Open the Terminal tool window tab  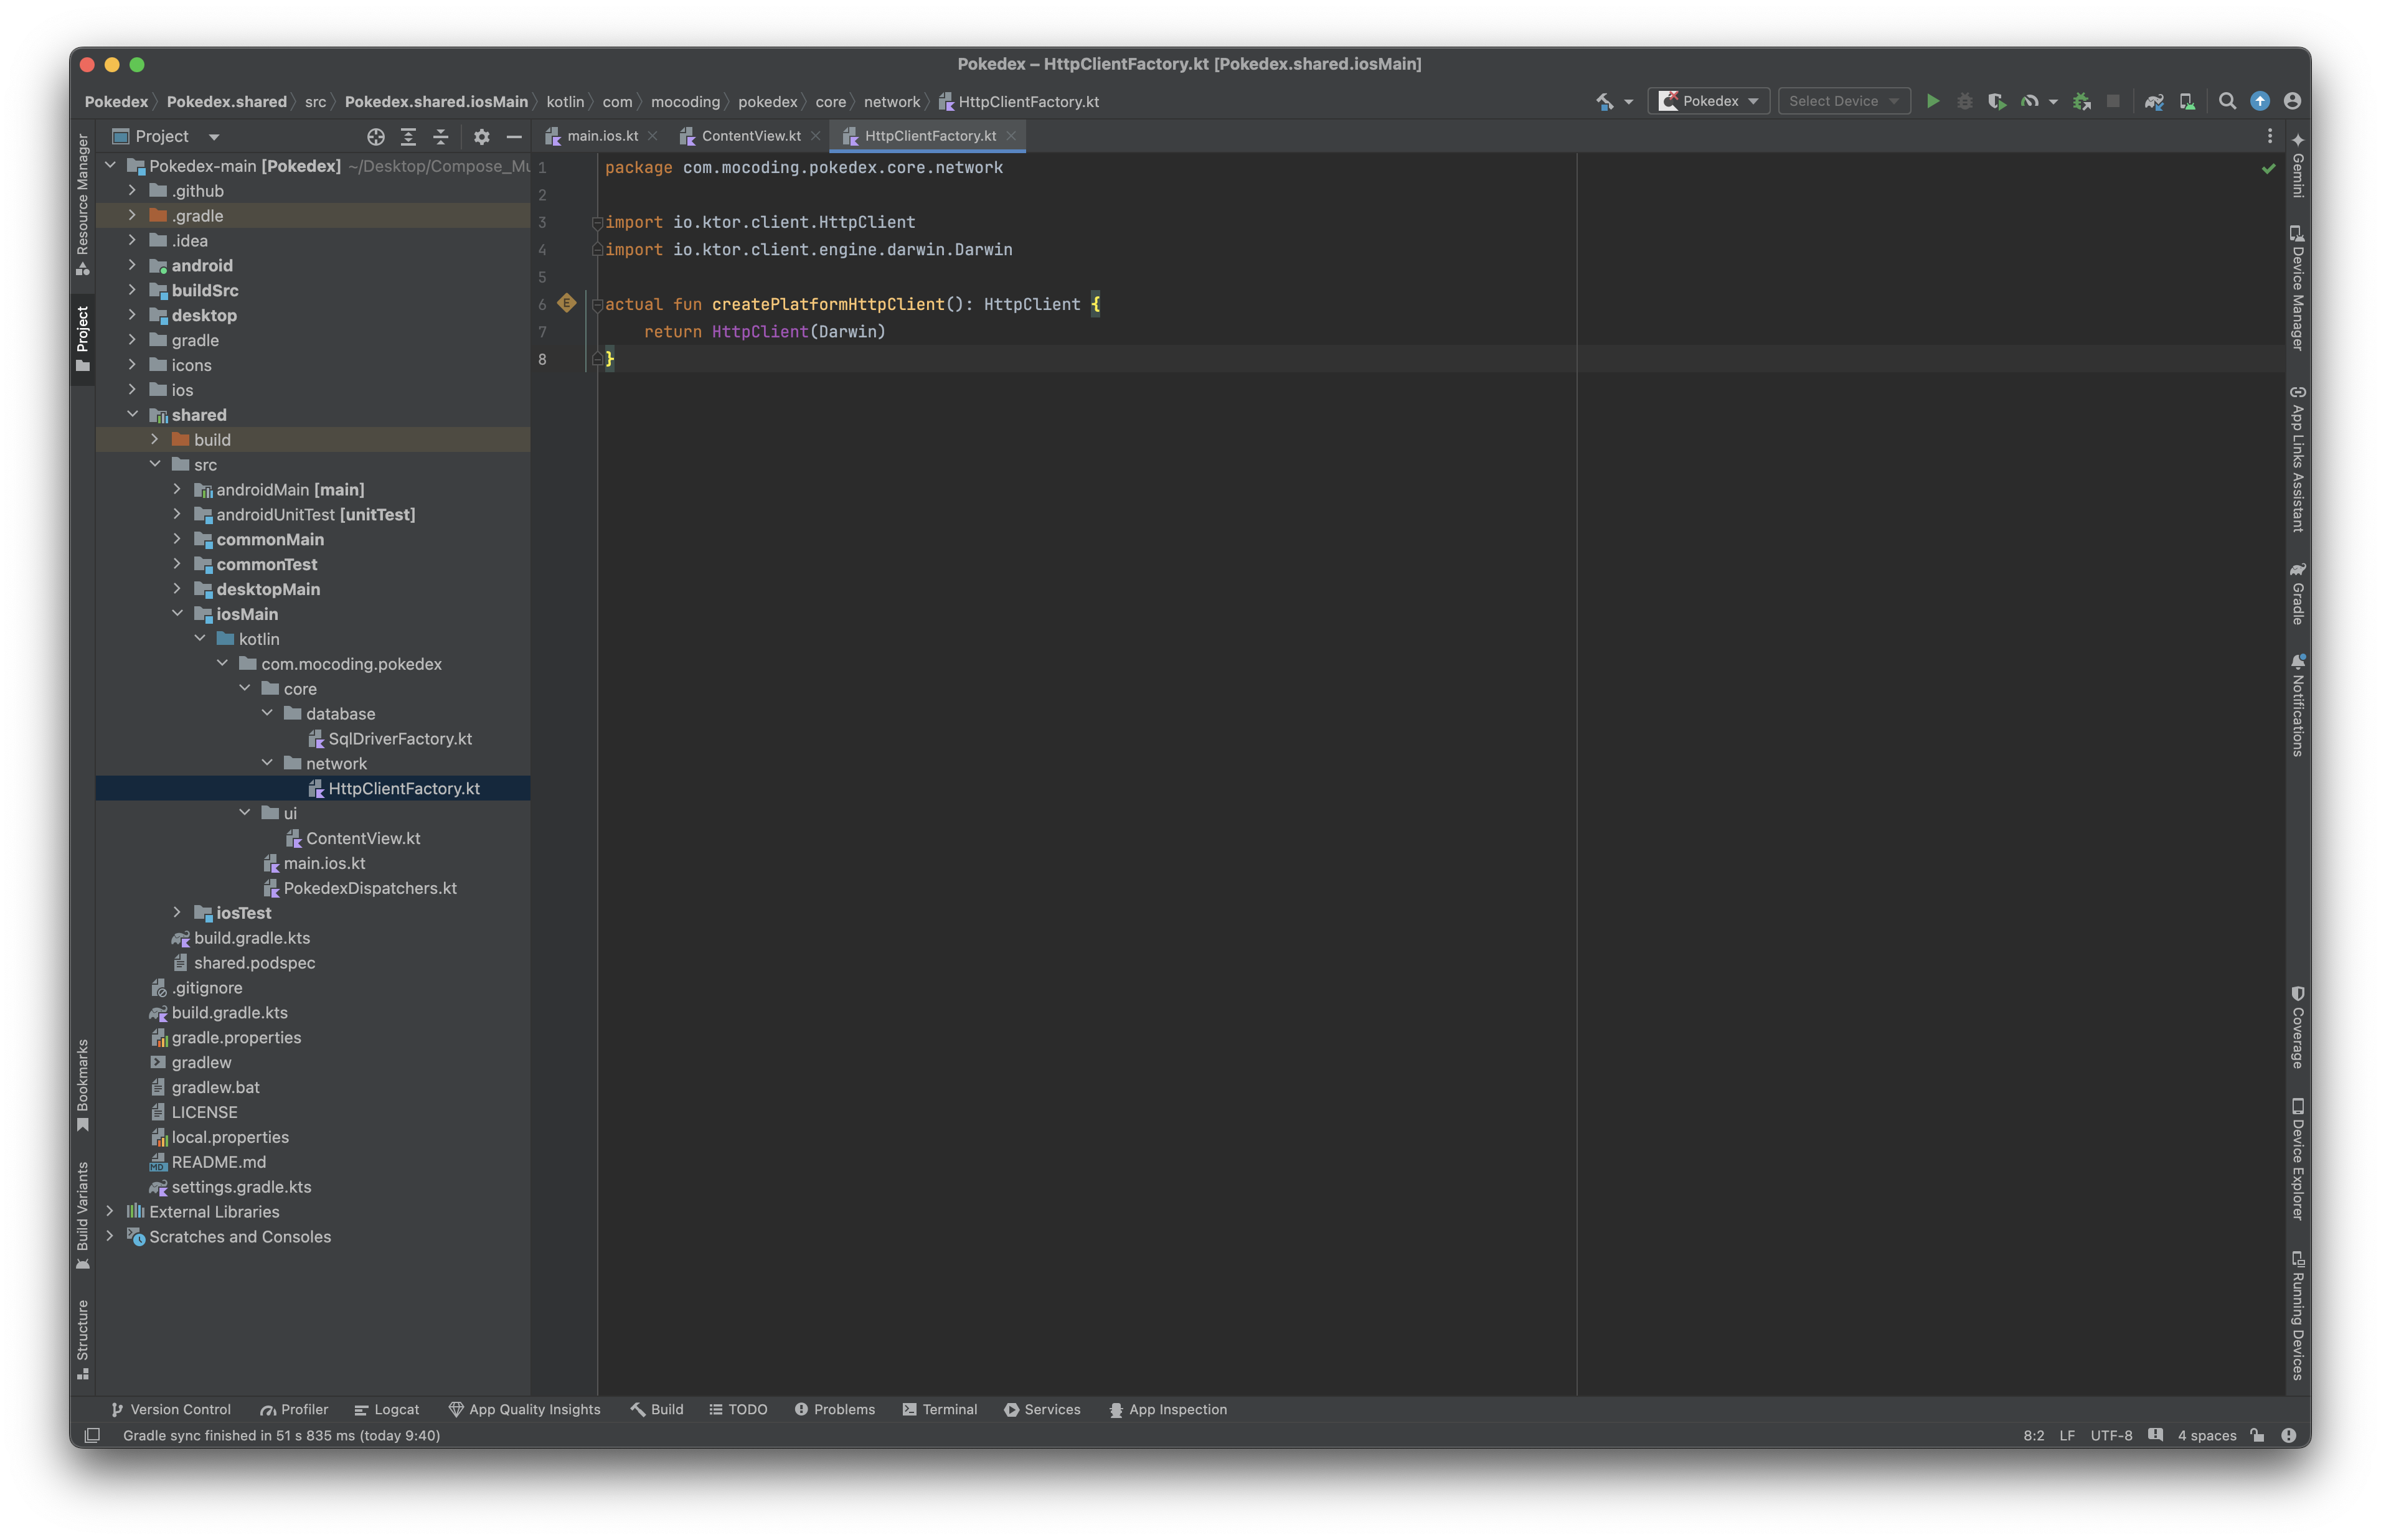pyautogui.click(x=939, y=1409)
